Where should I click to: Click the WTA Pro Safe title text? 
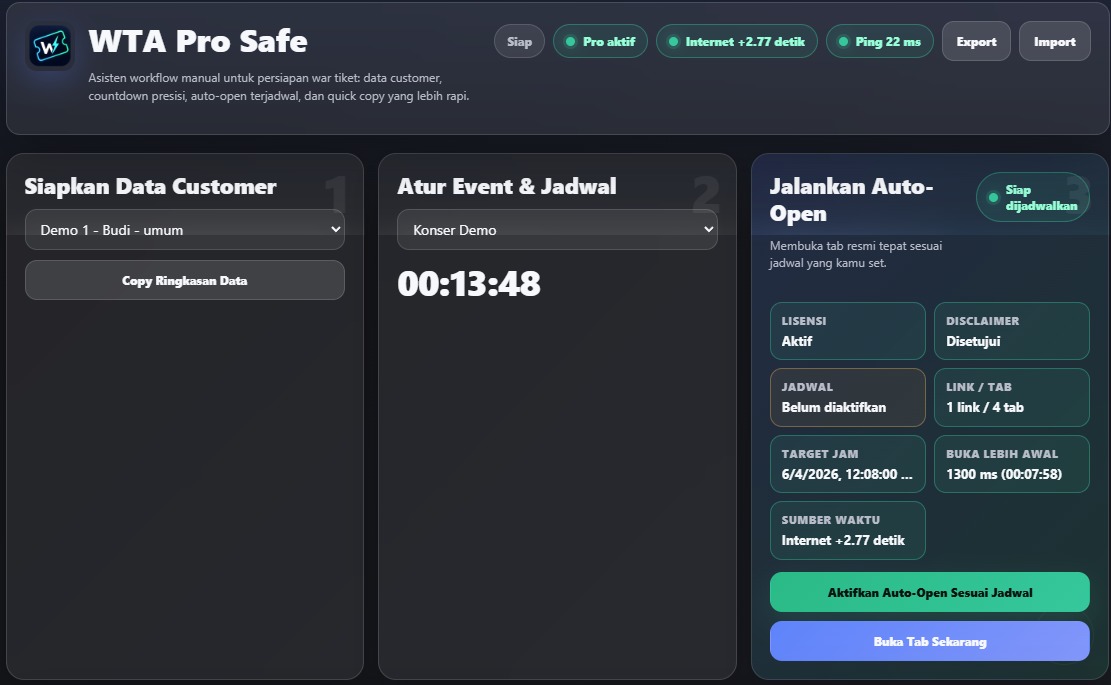198,41
